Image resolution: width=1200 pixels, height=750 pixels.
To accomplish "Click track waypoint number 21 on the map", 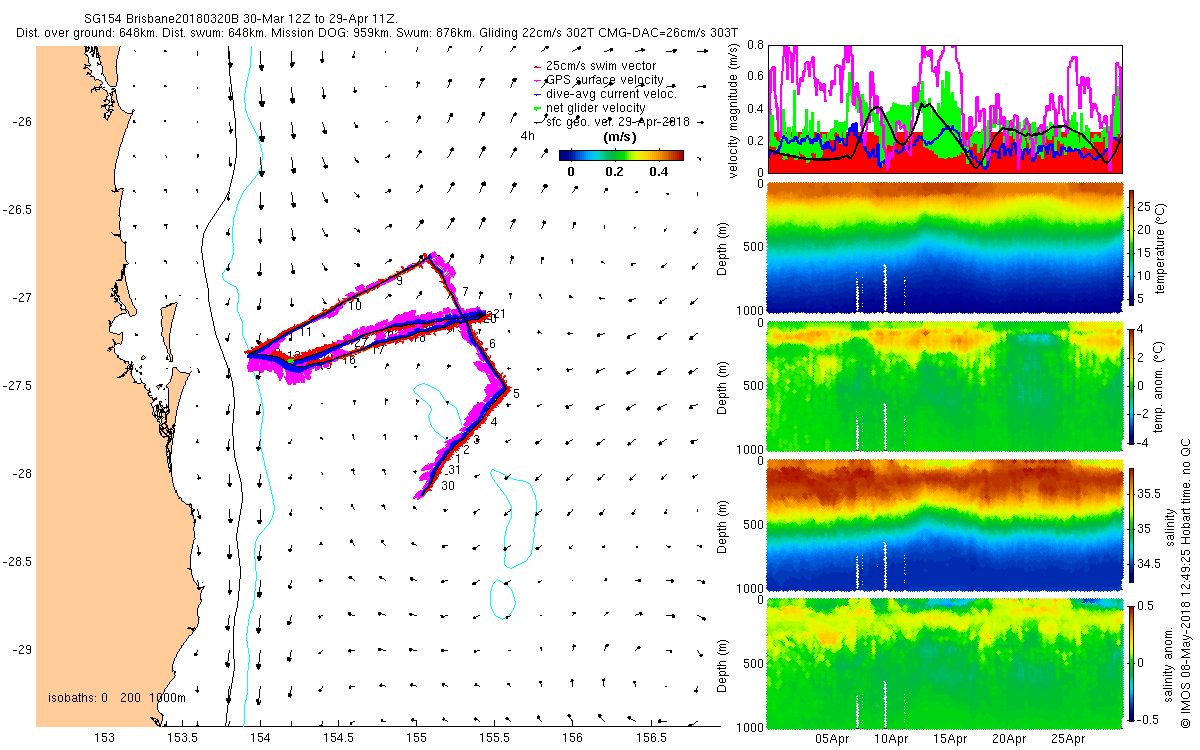I will (499, 314).
